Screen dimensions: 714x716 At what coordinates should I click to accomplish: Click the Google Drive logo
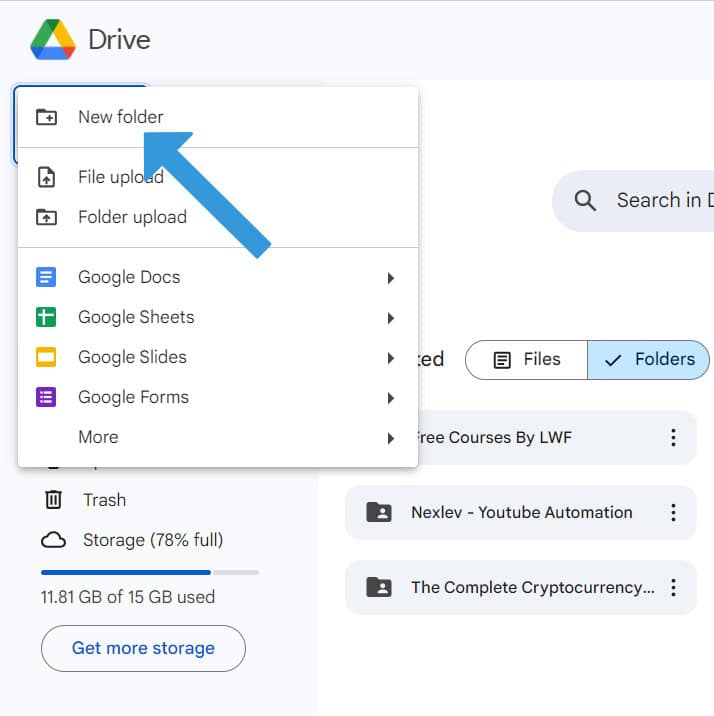53,39
